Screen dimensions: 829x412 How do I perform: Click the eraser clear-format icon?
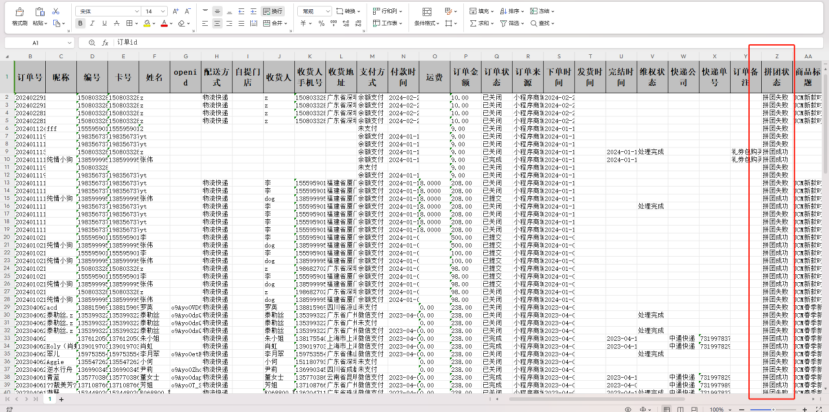(181, 23)
